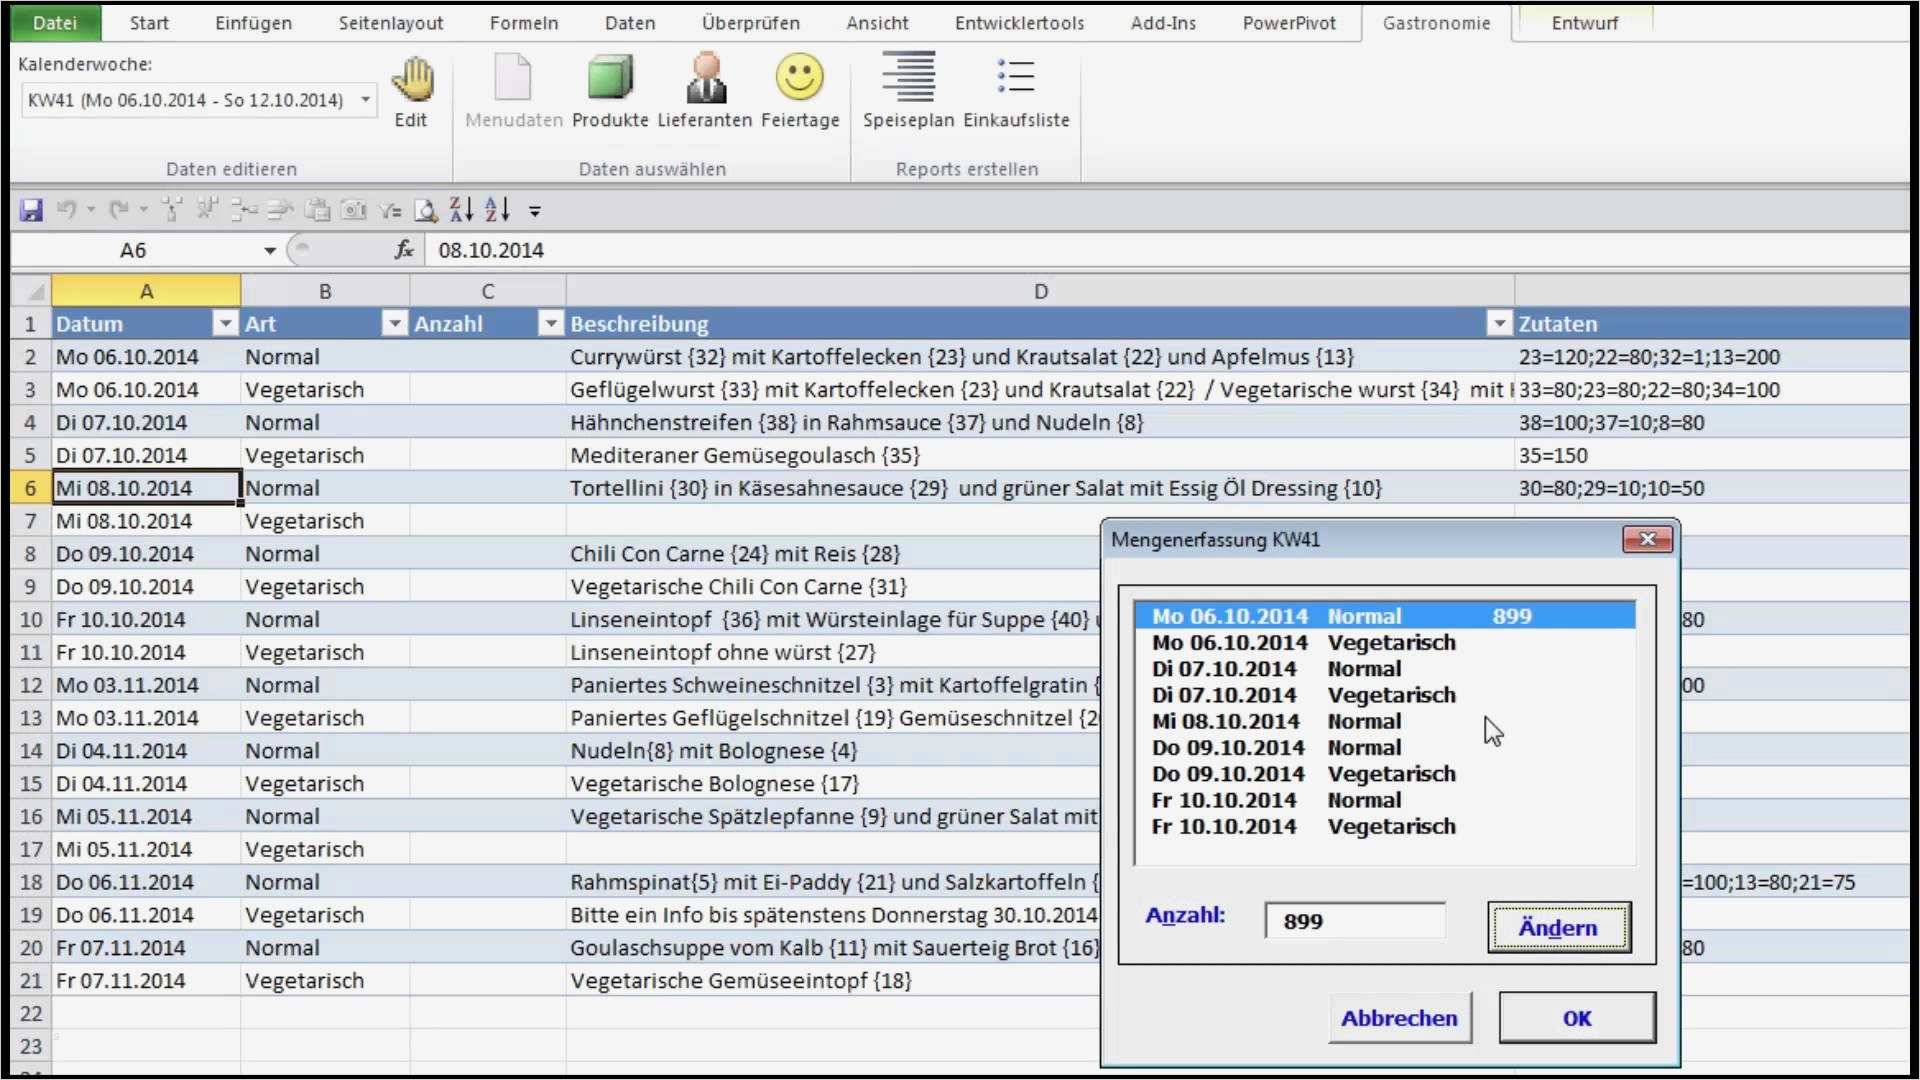Click the save disk icon

(32, 210)
